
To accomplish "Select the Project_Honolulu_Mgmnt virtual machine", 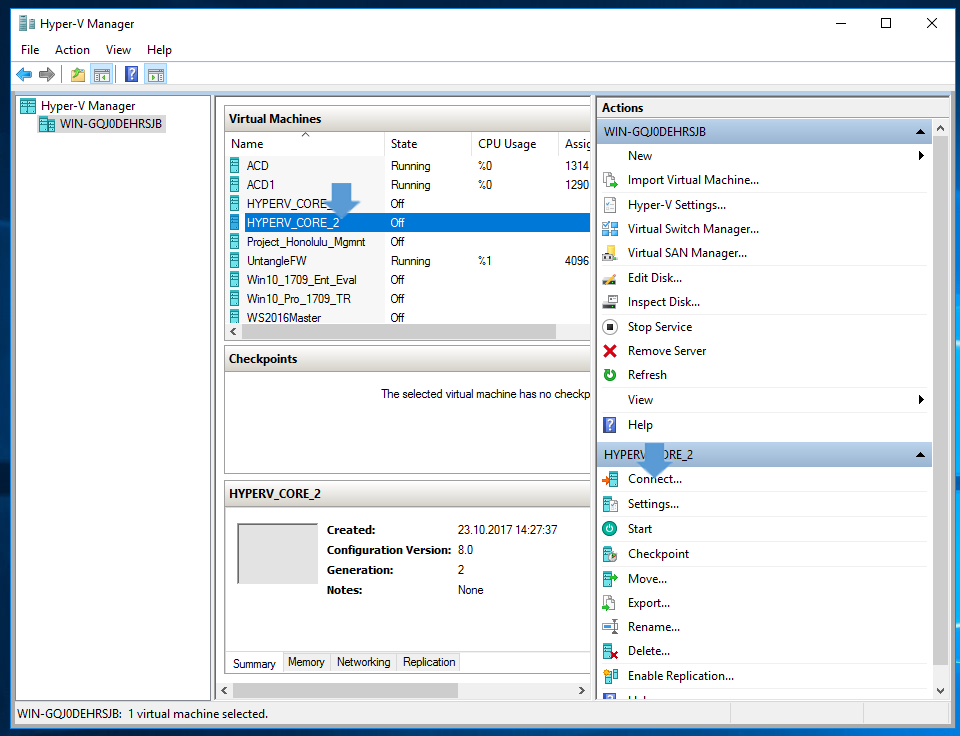I will pos(408,242).
